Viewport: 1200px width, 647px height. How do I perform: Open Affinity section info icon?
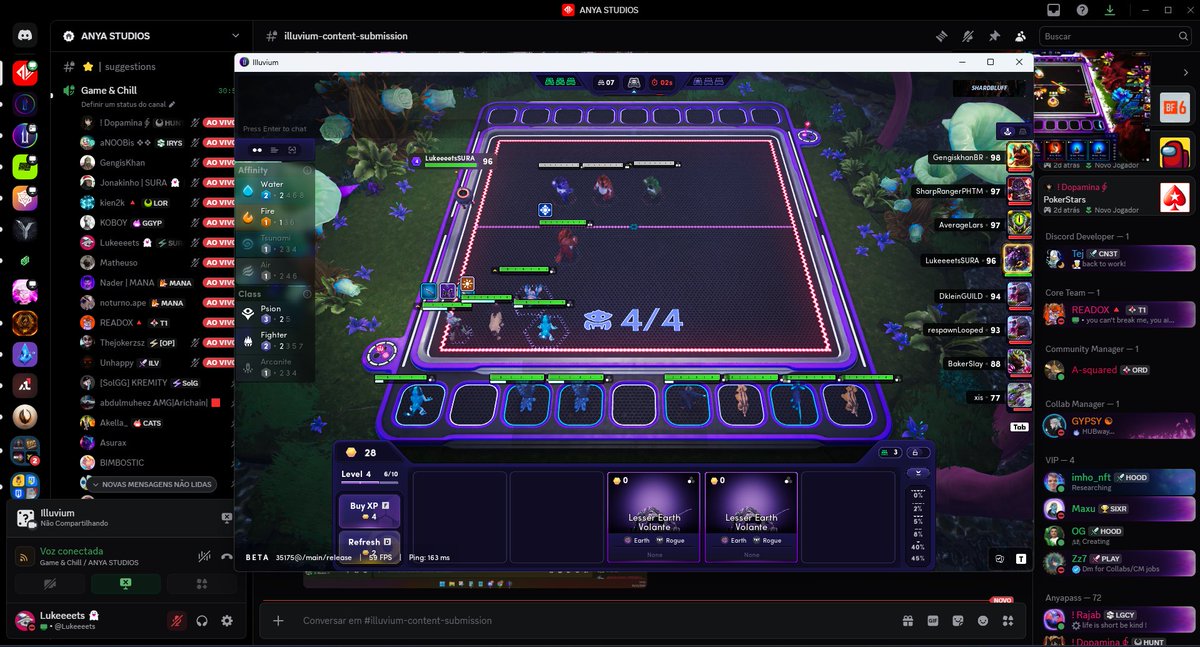[x=307, y=170]
